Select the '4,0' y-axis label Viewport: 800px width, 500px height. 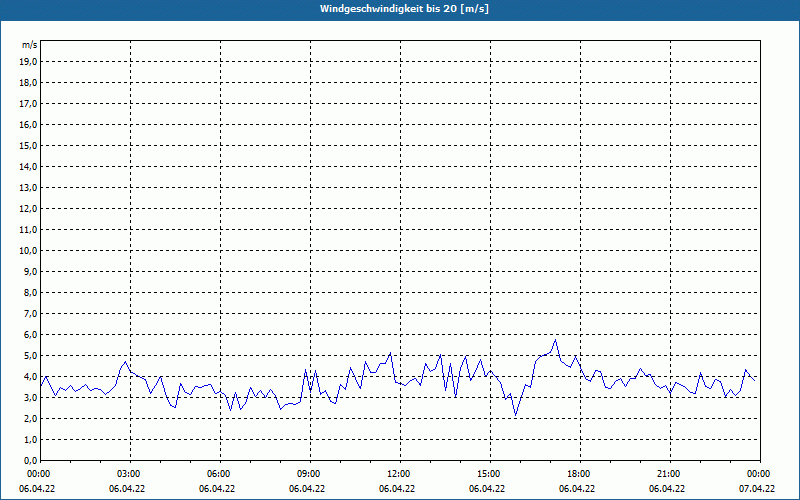click(x=30, y=377)
